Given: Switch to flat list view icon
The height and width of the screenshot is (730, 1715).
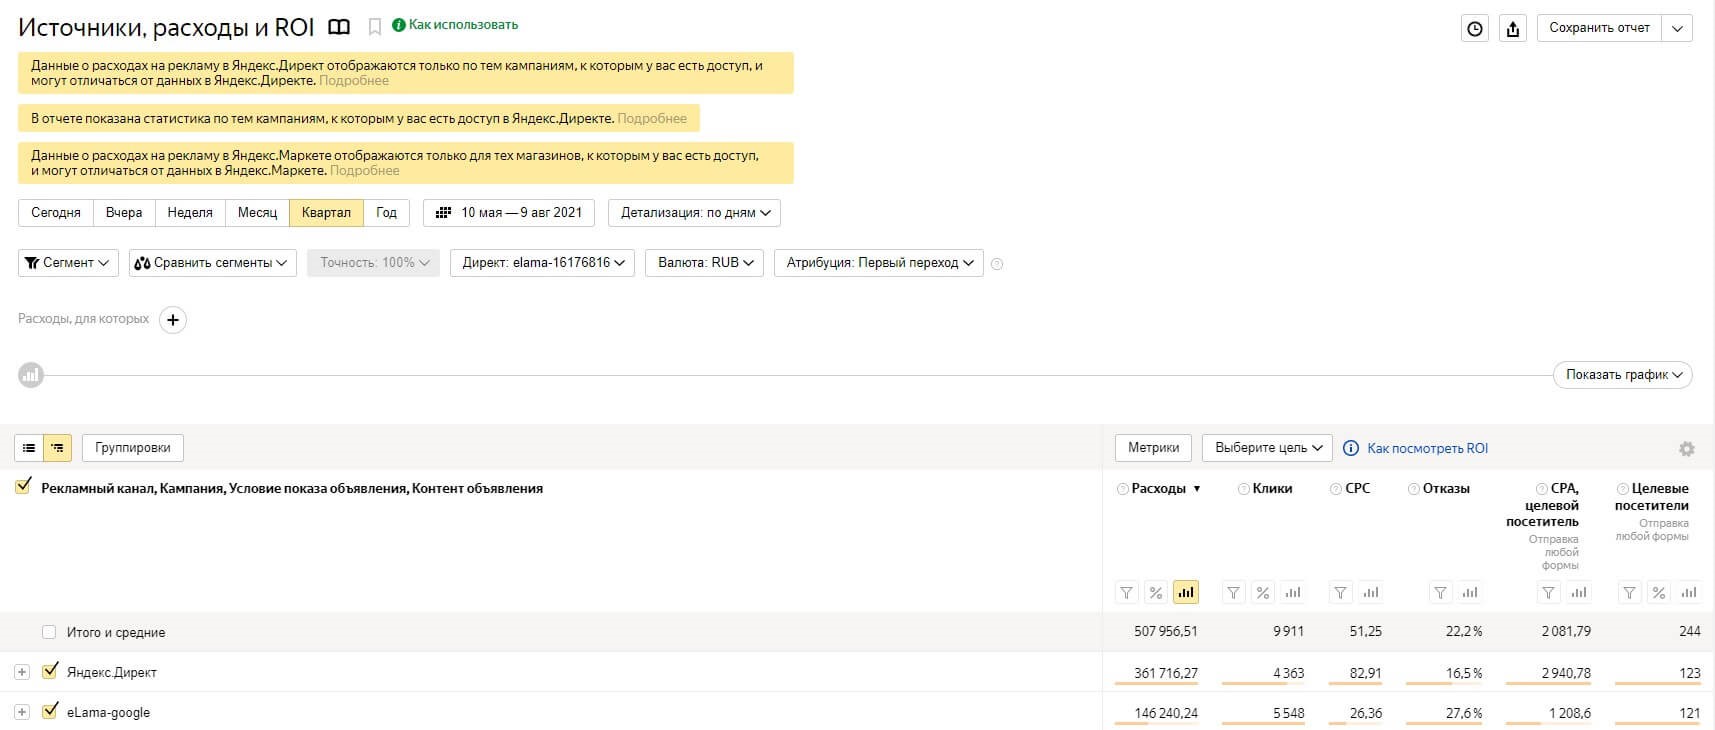Looking at the screenshot, I should 29,448.
